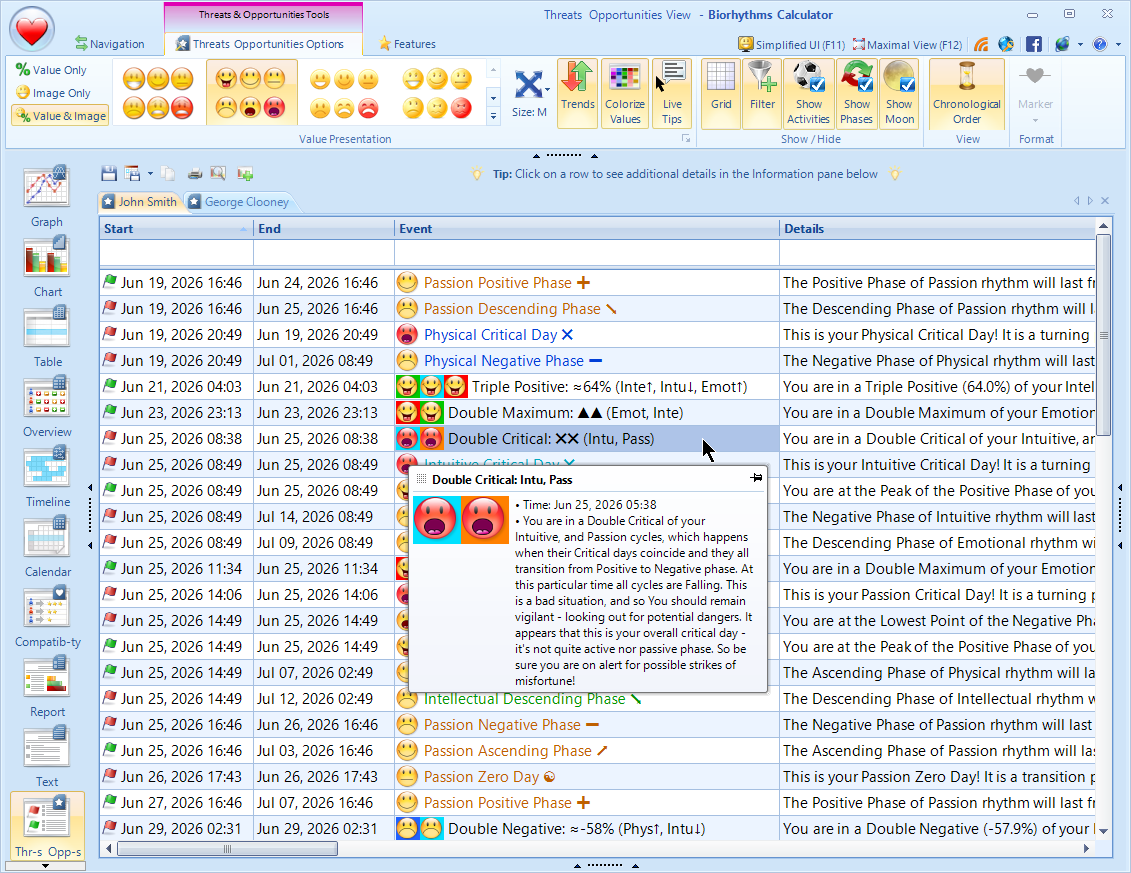The width and height of the screenshot is (1131, 873).
Task: Click the Trends ribbon button
Action: [x=577, y=93]
